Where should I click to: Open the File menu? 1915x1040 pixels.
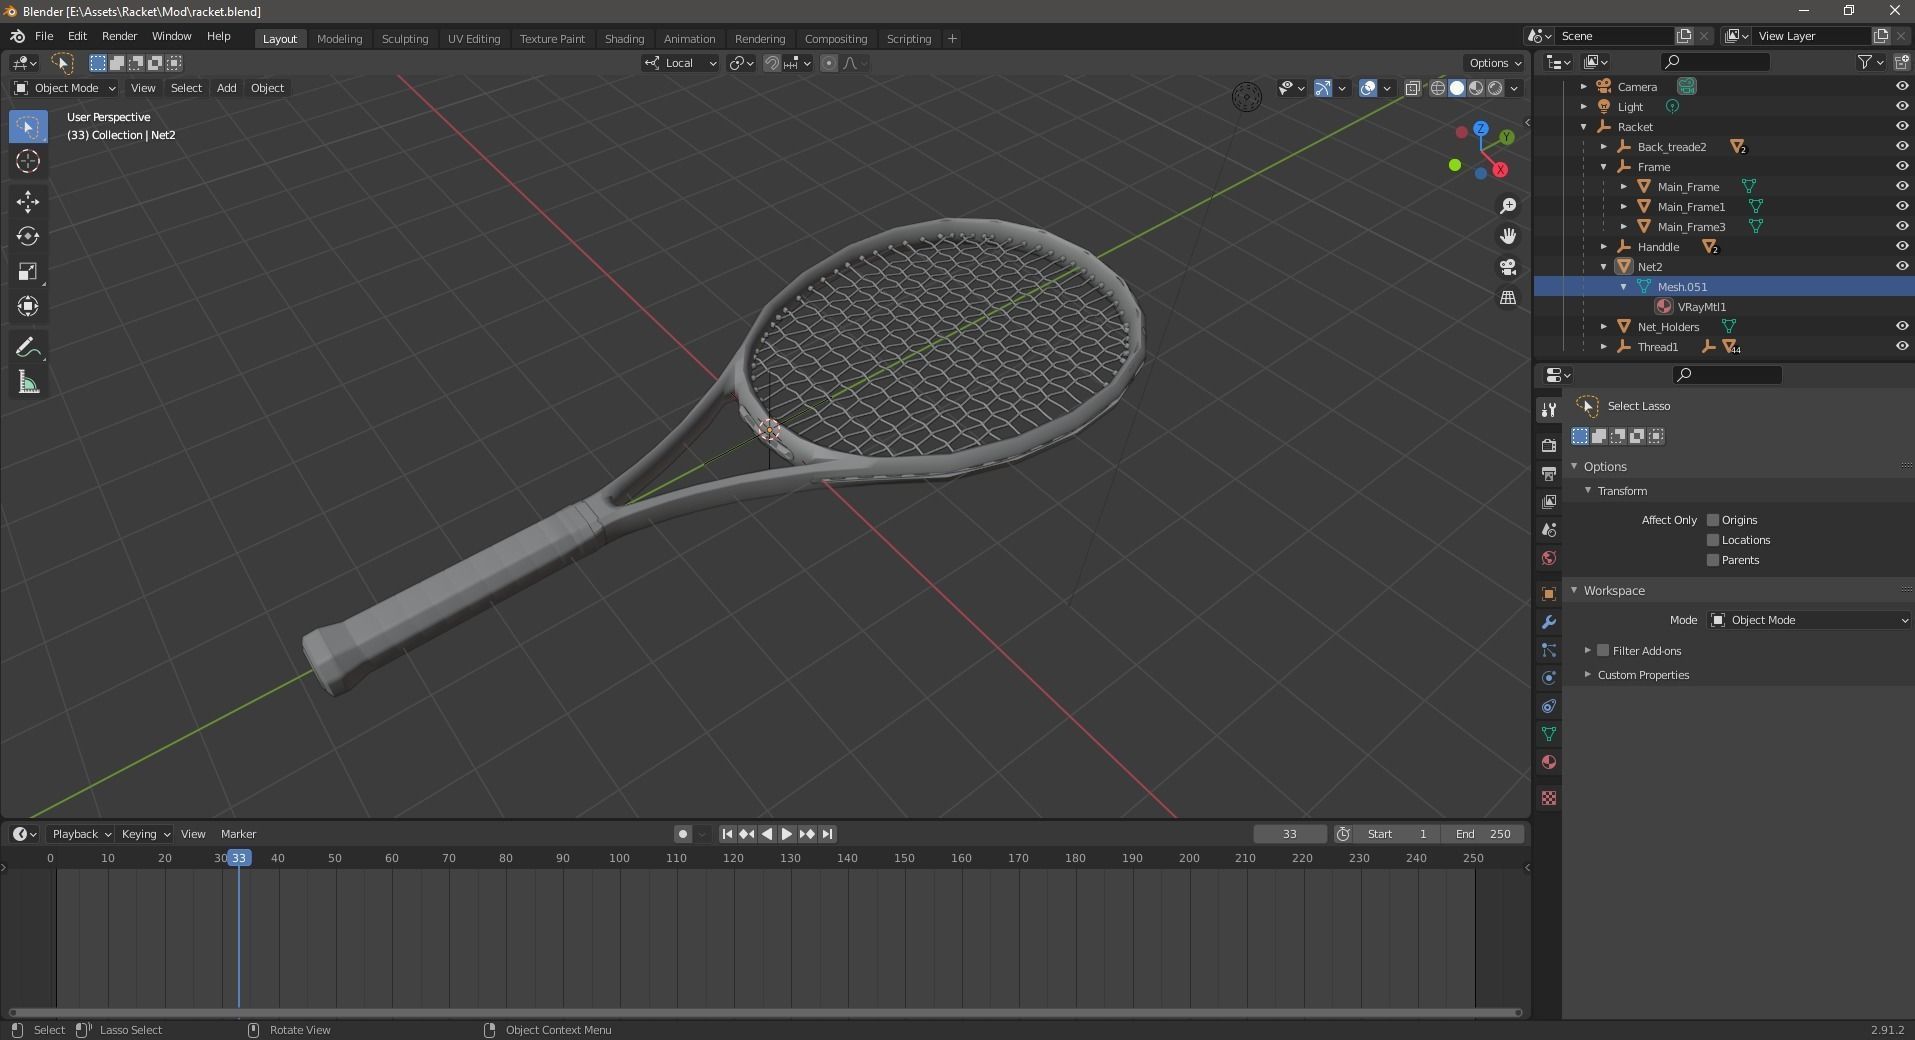pyautogui.click(x=44, y=36)
